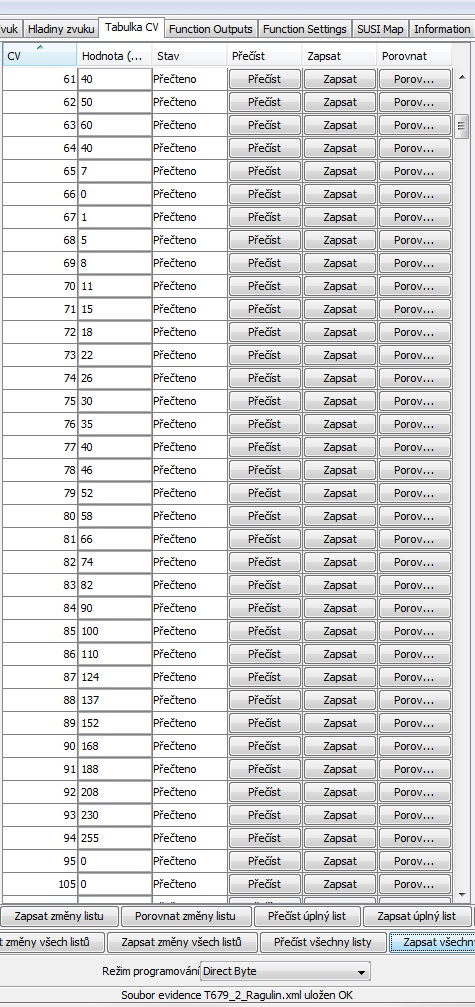Click Zapsat úplný list button
This screenshot has height=1007, width=475.
pyautogui.click(x=417, y=915)
